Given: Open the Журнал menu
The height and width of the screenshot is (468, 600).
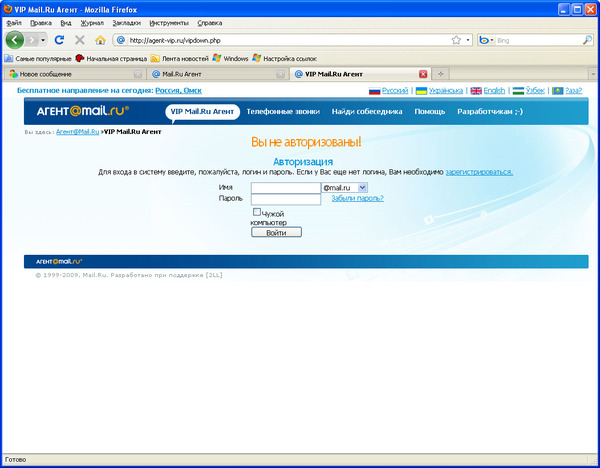Looking at the screenshot, I should (92, 23).
